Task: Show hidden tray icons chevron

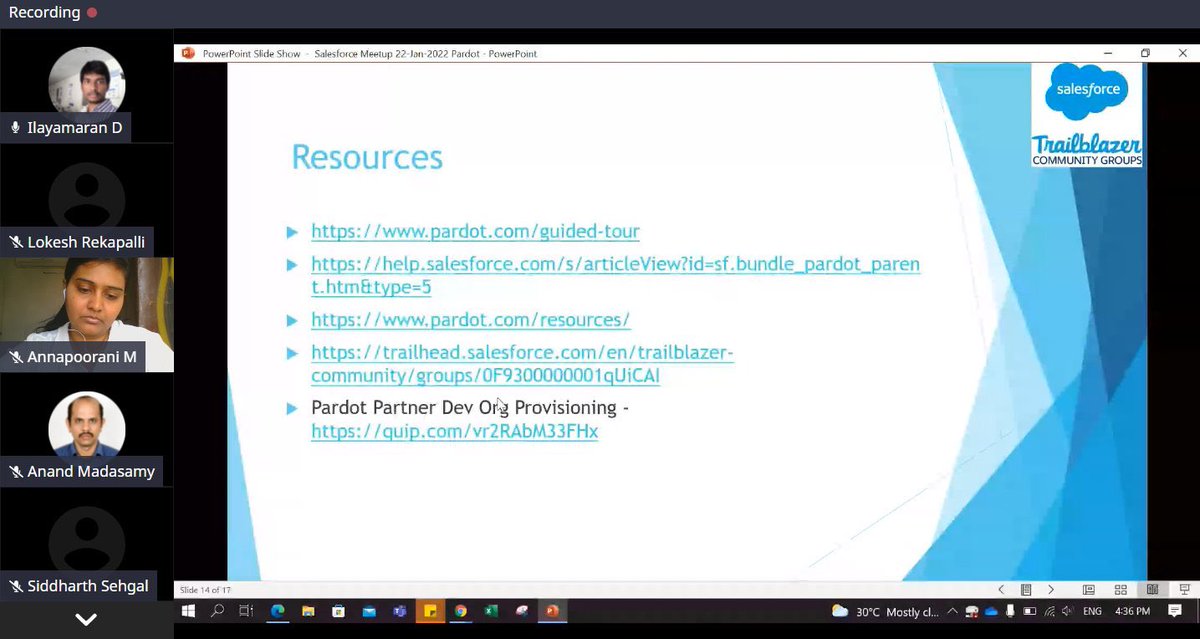Action: click(952, 611)
